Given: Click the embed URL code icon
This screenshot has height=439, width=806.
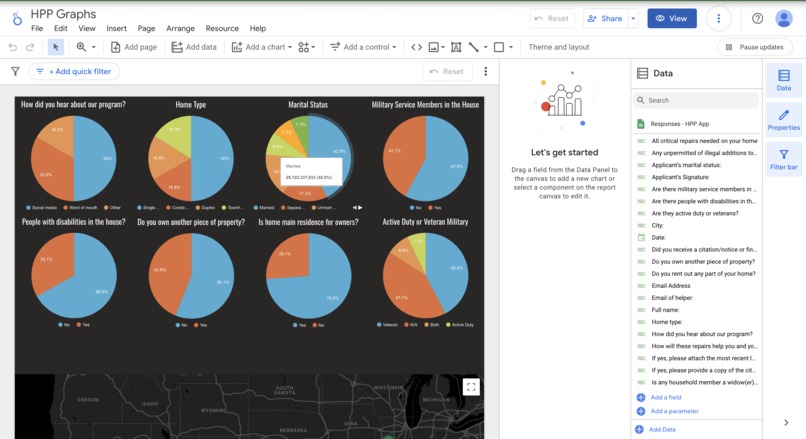Looking at the screenshot, I should 416,47.
